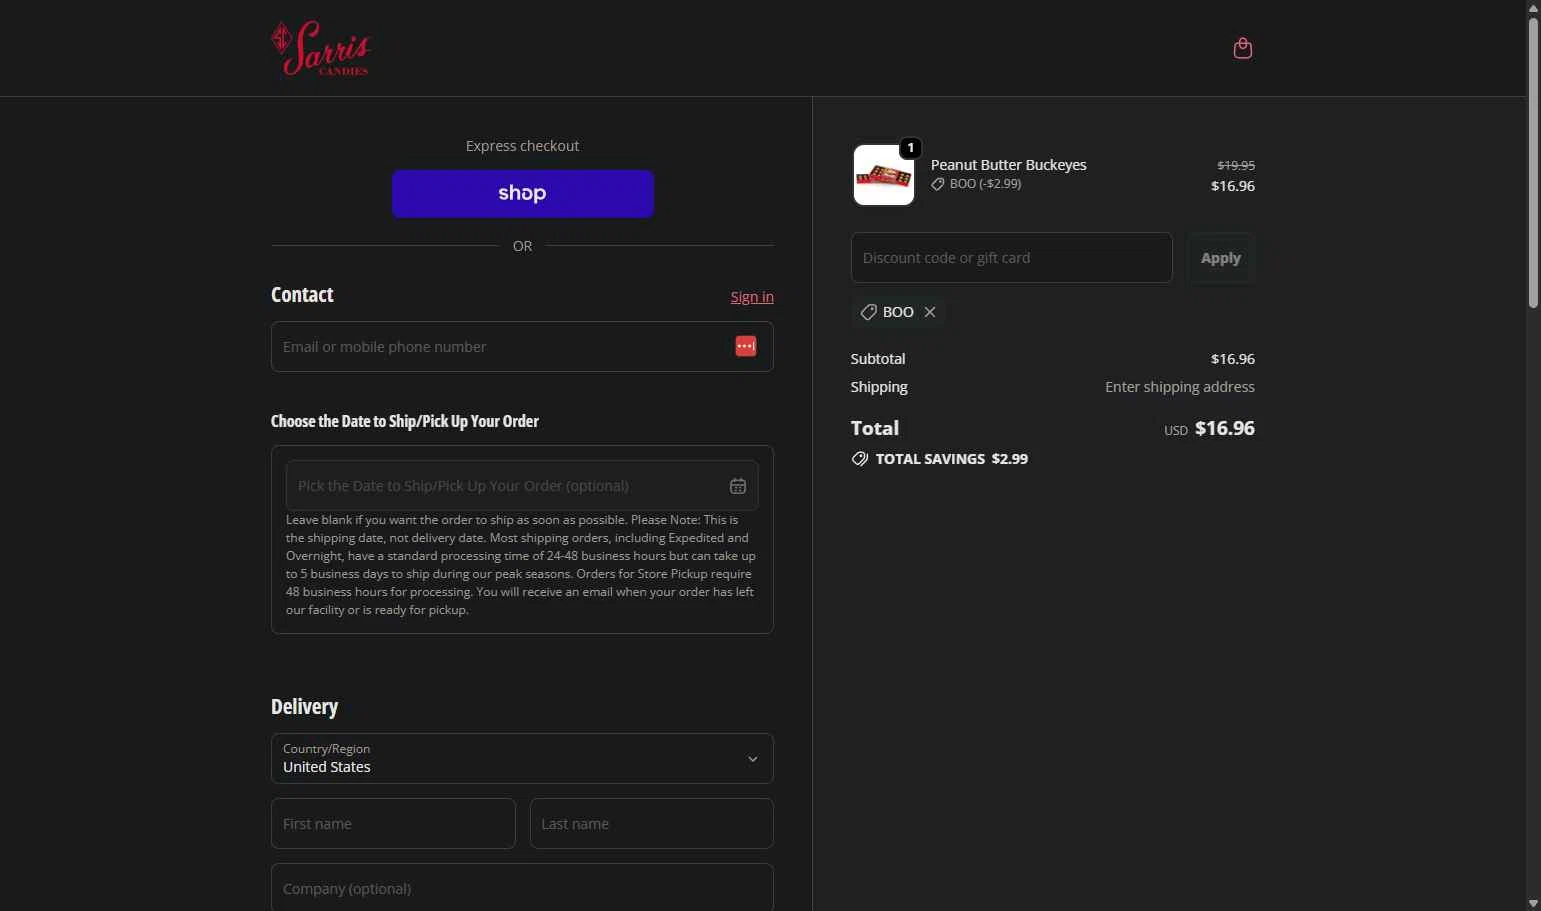Screen dimensions: 1541x911
Task: Click the scrollbar down arrow
Action: (x=1533, y=904)
